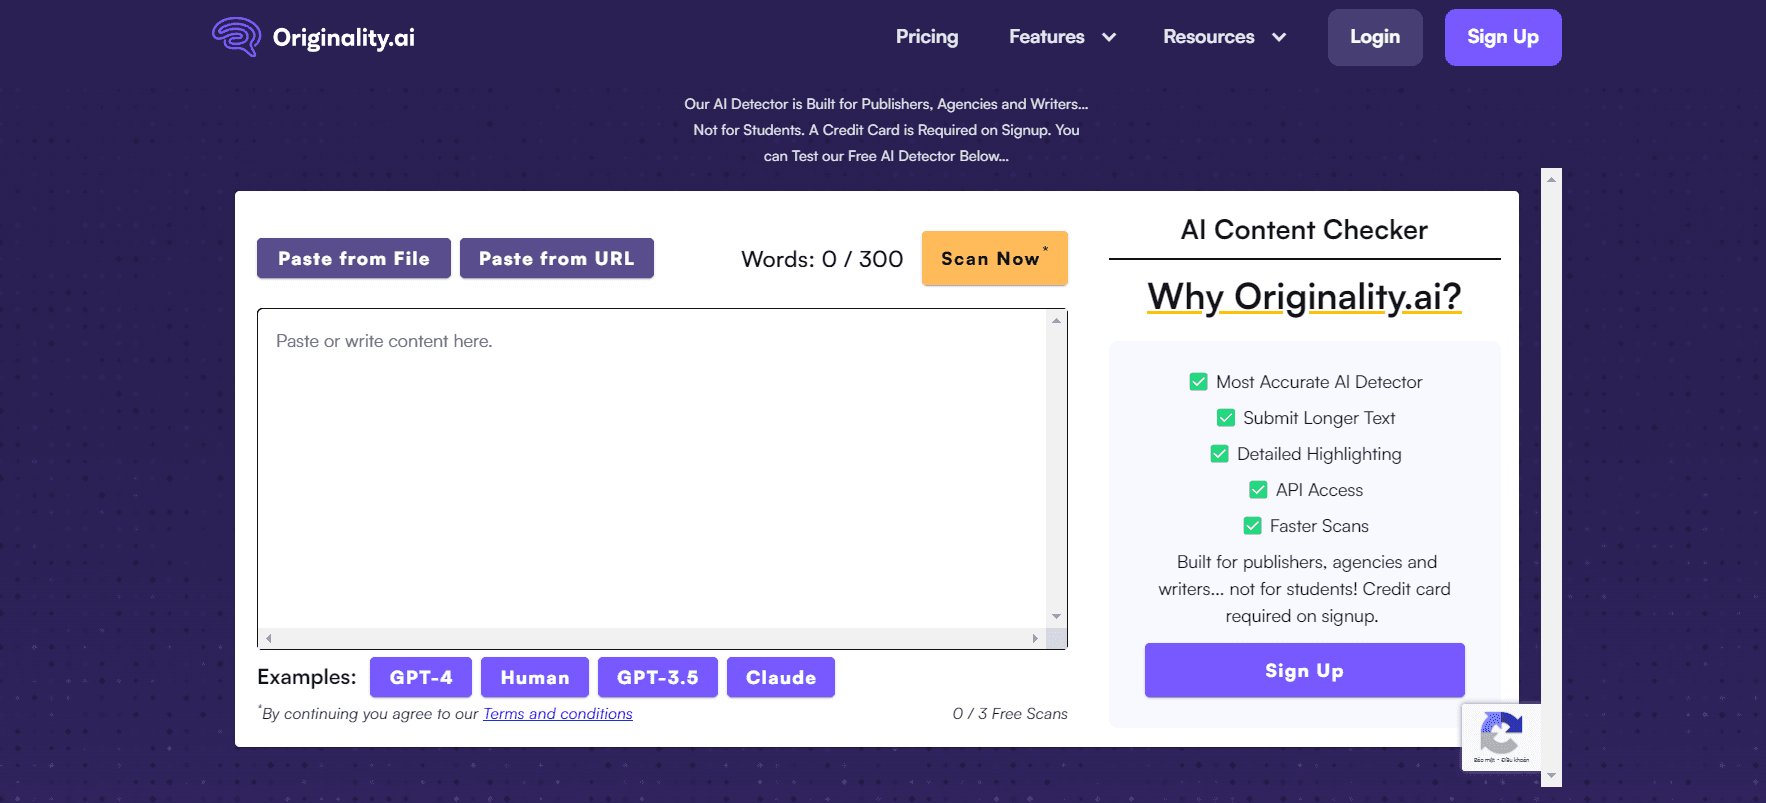This screenshot has width=1766, height=803.
Task: Click the Originality.ai brain logo icon
Action: [x=236, y=37]
